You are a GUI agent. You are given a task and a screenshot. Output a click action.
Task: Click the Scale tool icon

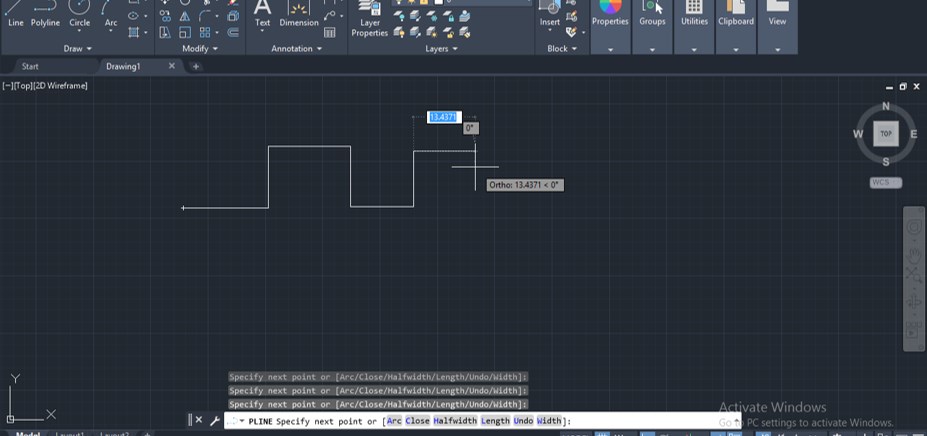click(185, 33)
